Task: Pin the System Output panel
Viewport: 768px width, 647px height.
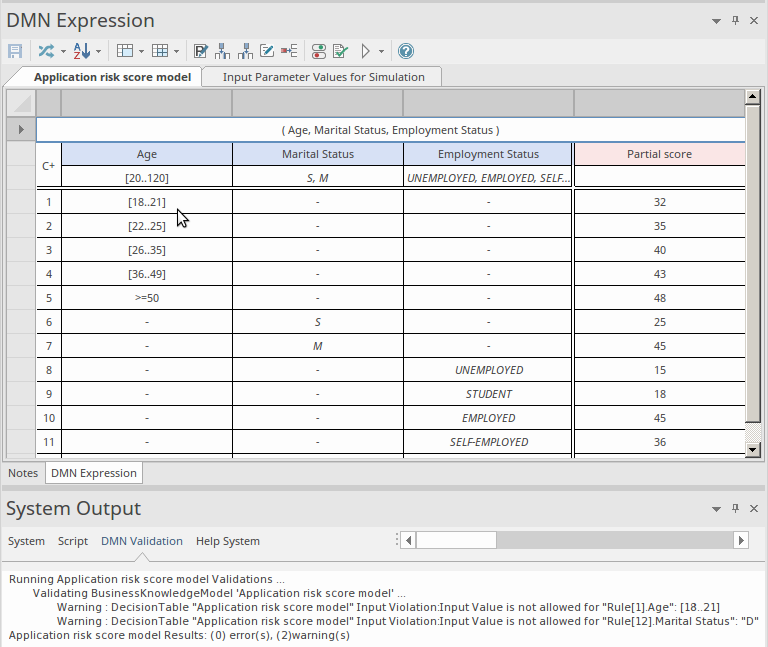Action: (735, 509)
